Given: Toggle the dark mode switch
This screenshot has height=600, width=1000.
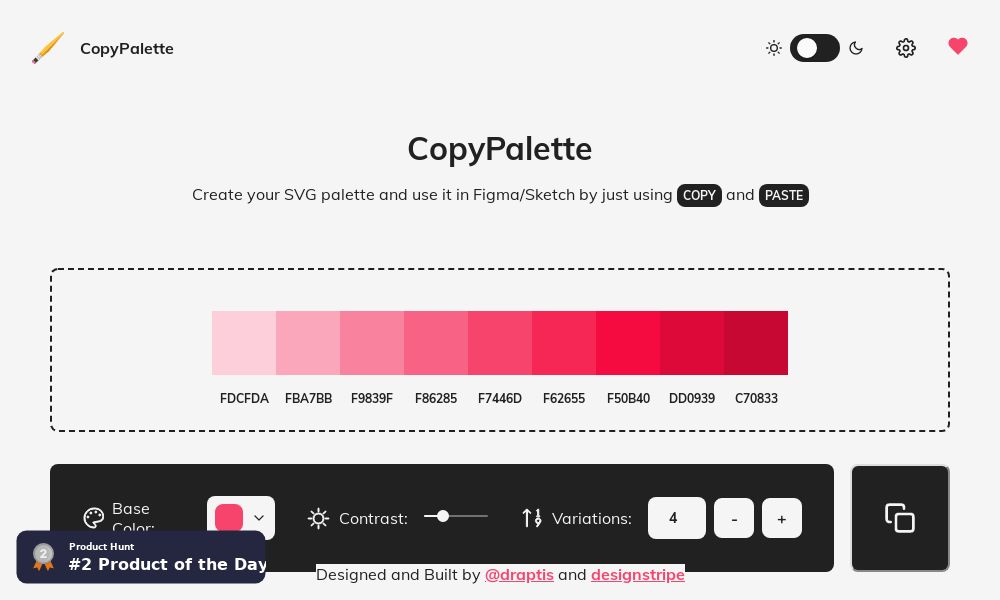Looking at the screenshot, I should [x=815, y=48].
